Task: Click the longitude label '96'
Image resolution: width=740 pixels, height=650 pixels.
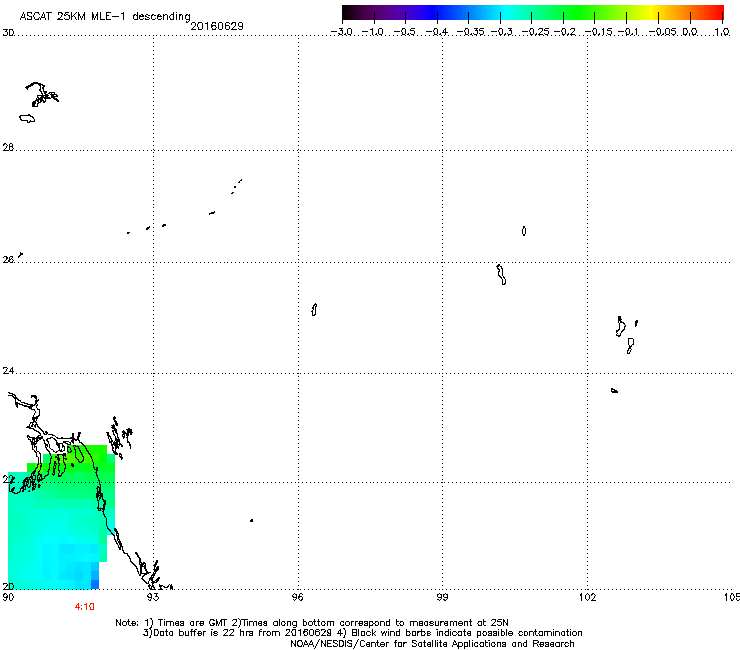Action: 298,597
